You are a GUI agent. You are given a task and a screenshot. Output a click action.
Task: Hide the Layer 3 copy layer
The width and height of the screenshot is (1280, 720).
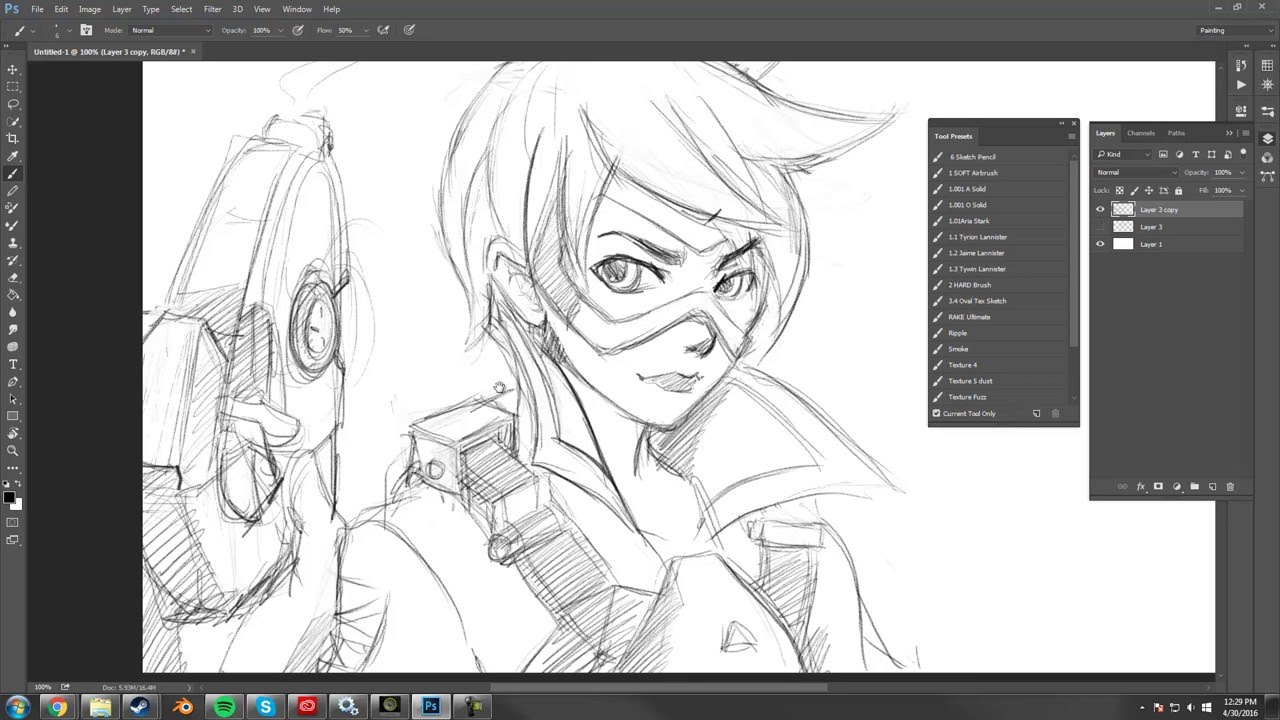pyautogui.click(x=1100, y=210)
